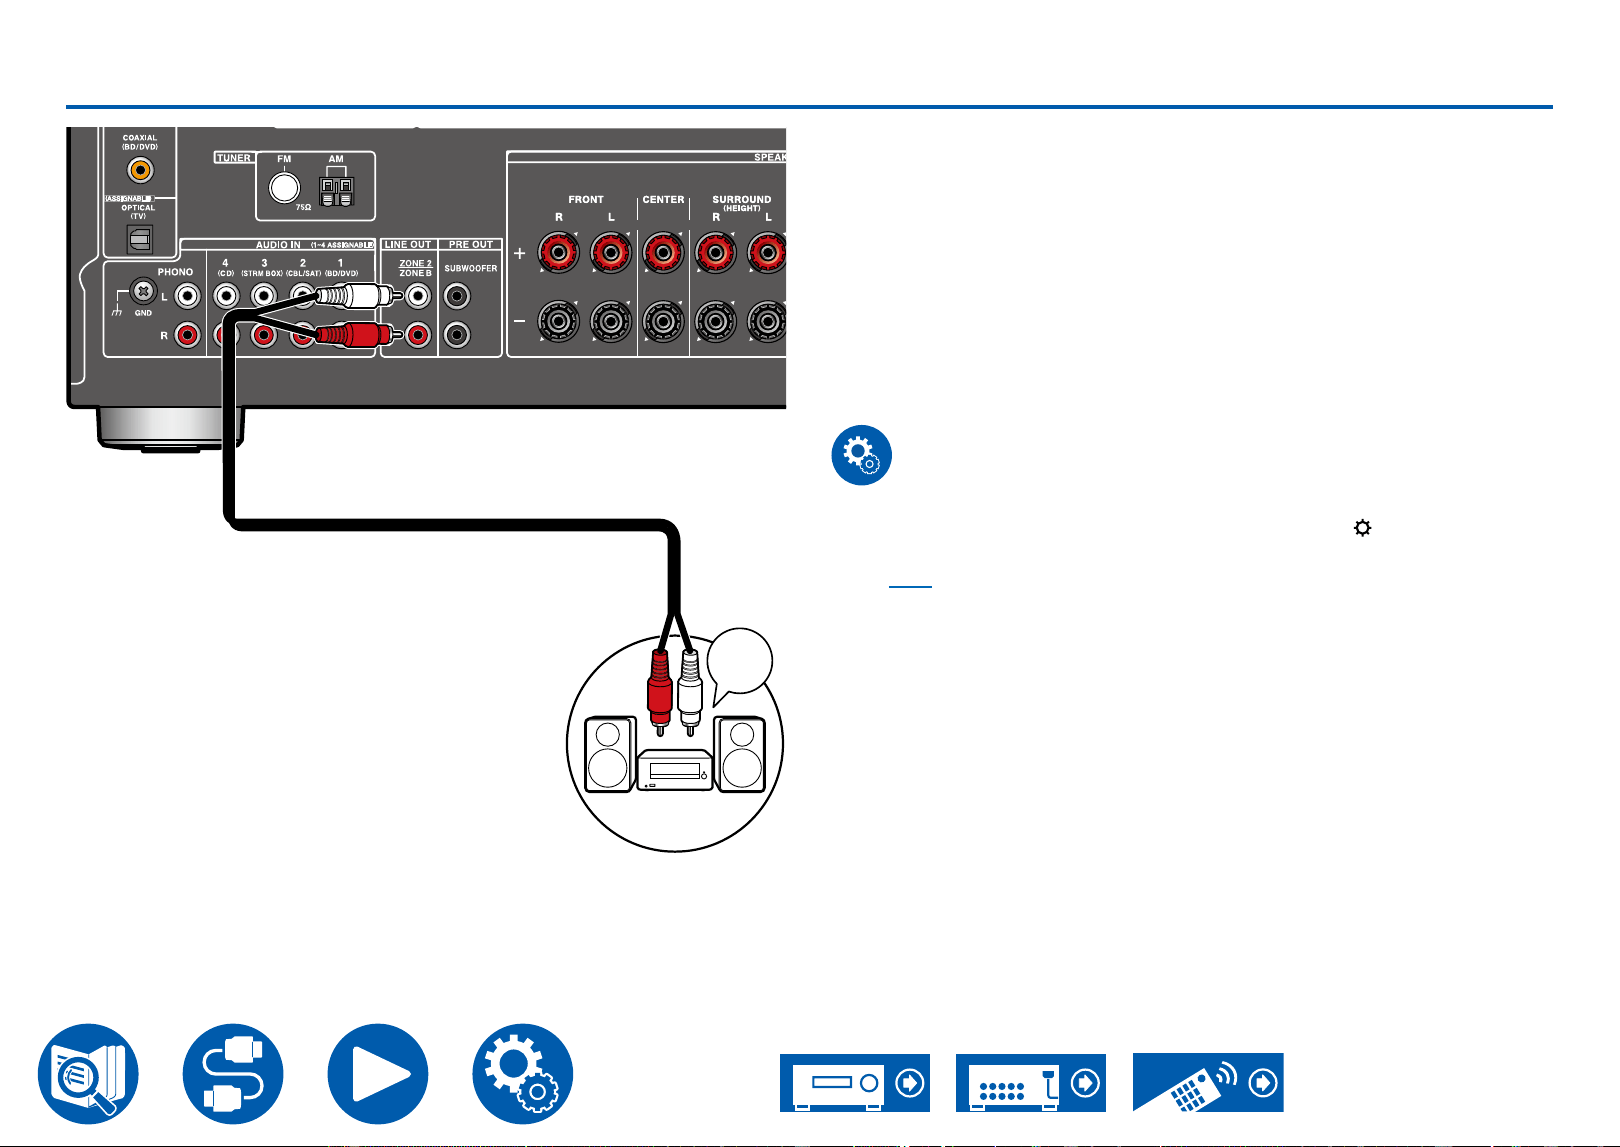Jump to the rear panel receiver icon
Image resolution: width=1620 pixels, height=1147 pixels.
pos(1031,1082)
